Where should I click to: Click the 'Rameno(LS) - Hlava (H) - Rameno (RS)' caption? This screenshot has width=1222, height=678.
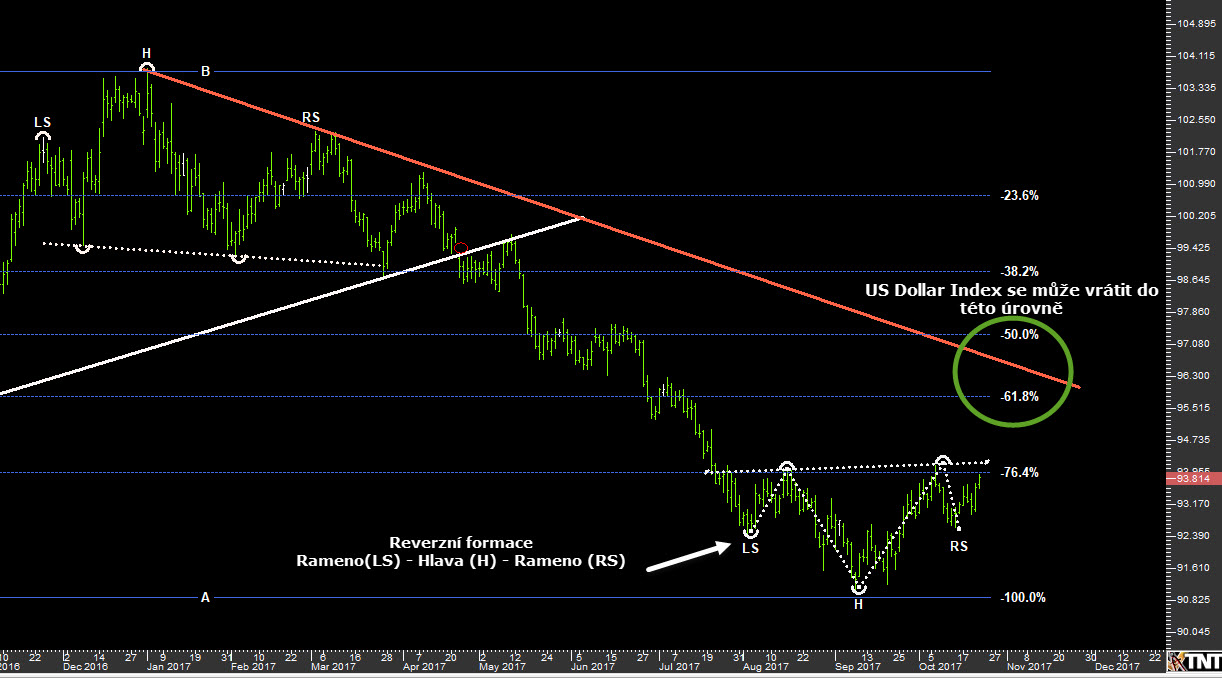click(x=461, y=562)
